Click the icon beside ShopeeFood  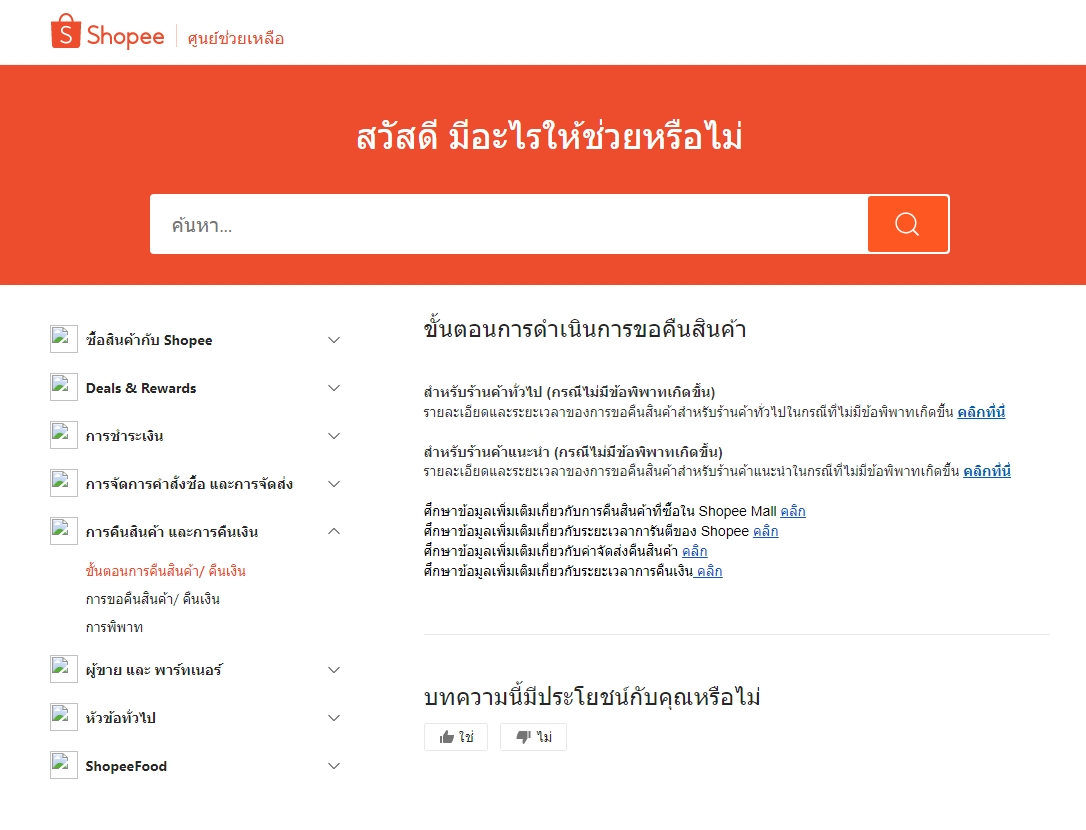(64, 766)
